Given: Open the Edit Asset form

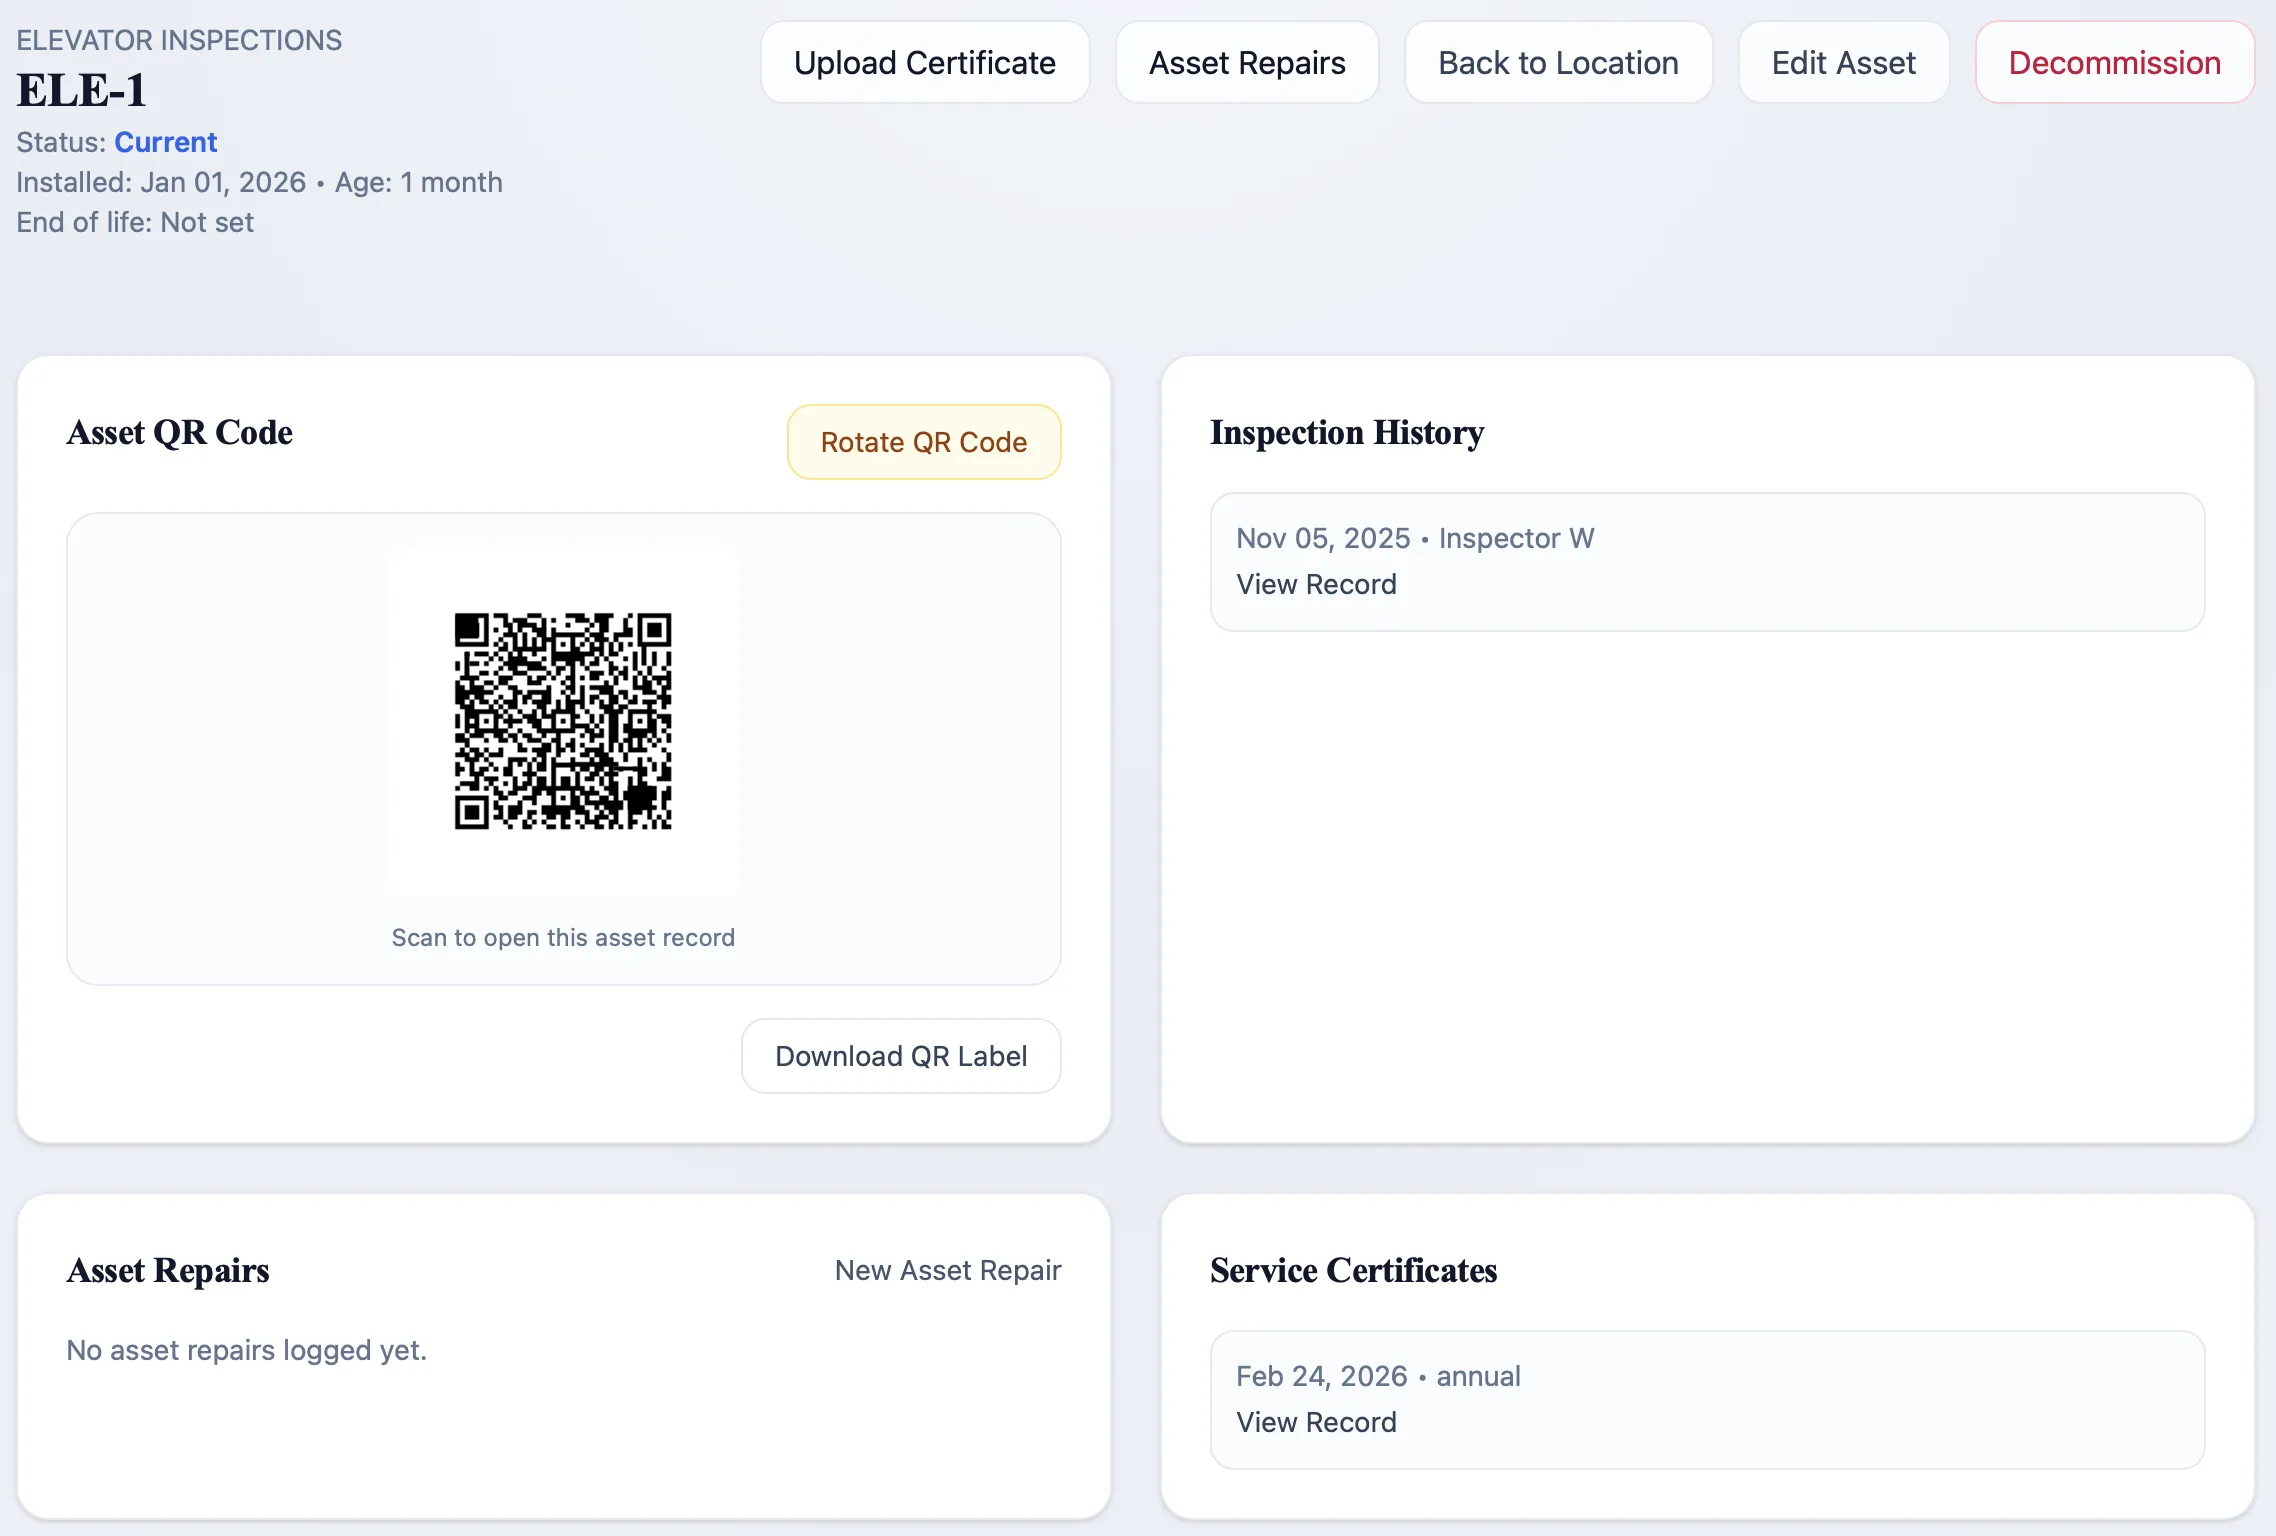Looking at the screenshot, I should point(1843,62).
